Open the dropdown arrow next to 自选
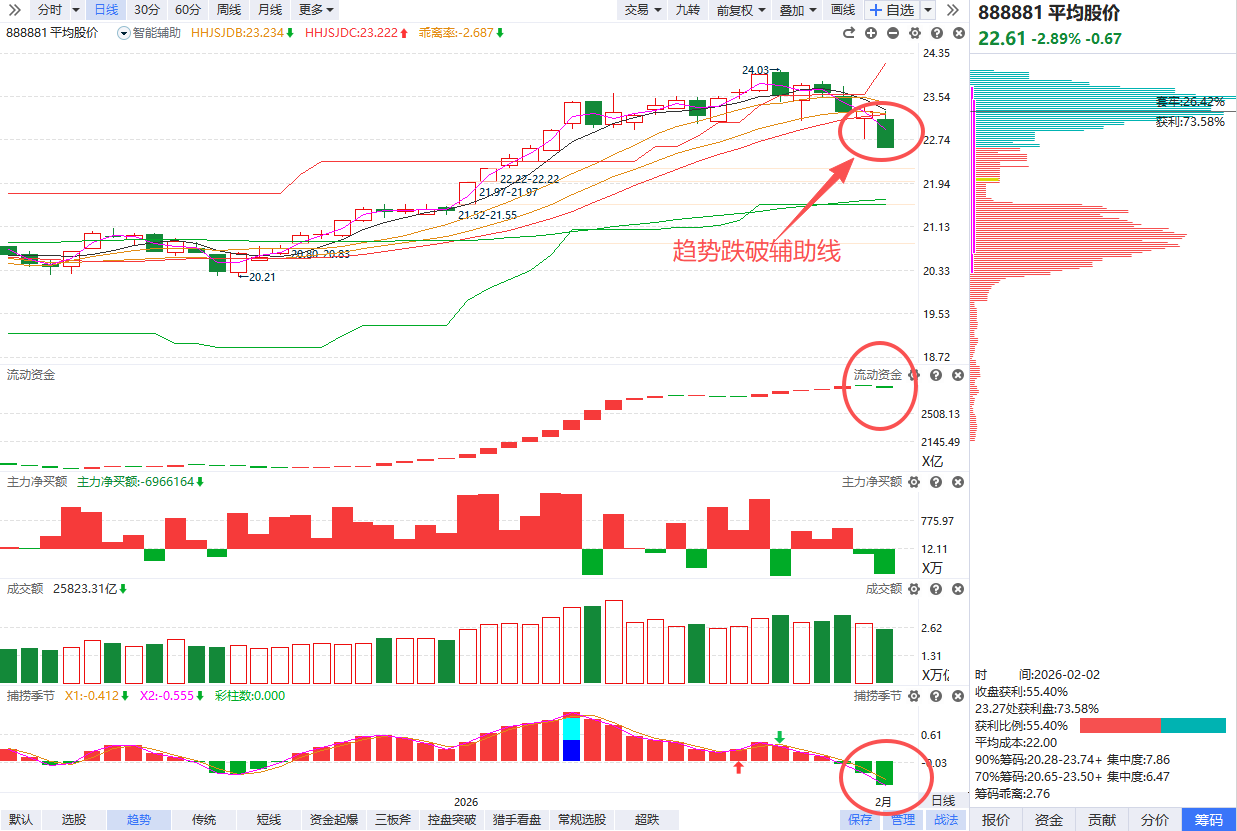Screen dimensions: 1237x831 928,10
